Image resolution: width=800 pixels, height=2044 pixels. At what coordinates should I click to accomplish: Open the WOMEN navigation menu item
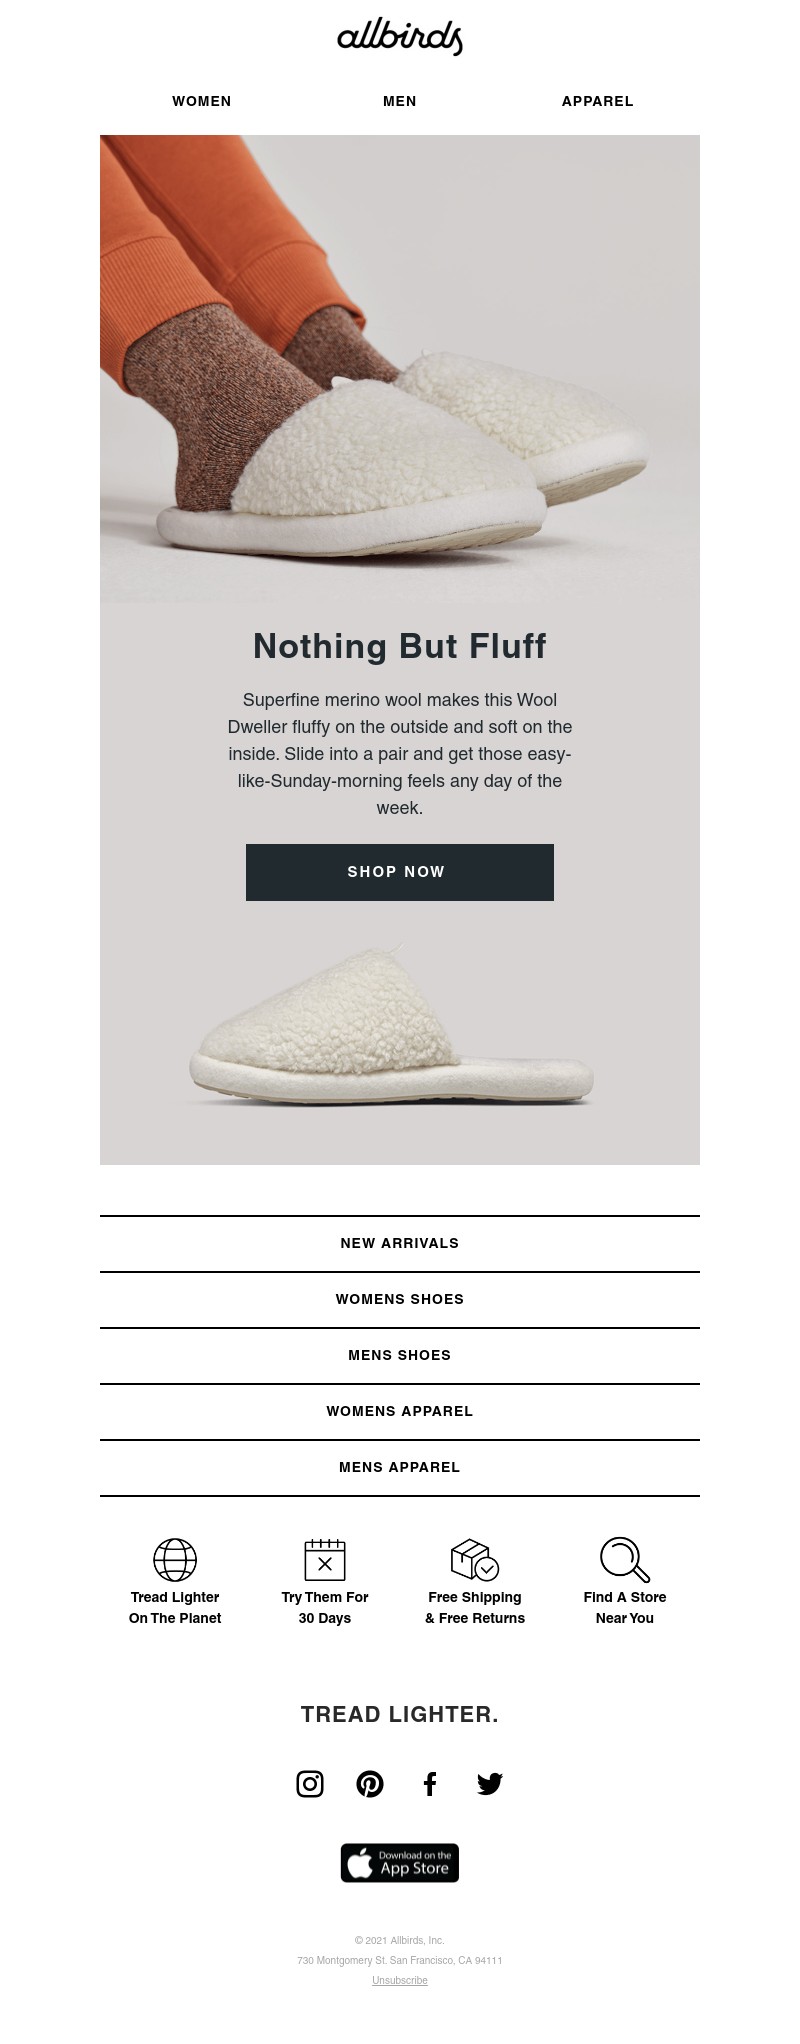click(x=202, y=101)
